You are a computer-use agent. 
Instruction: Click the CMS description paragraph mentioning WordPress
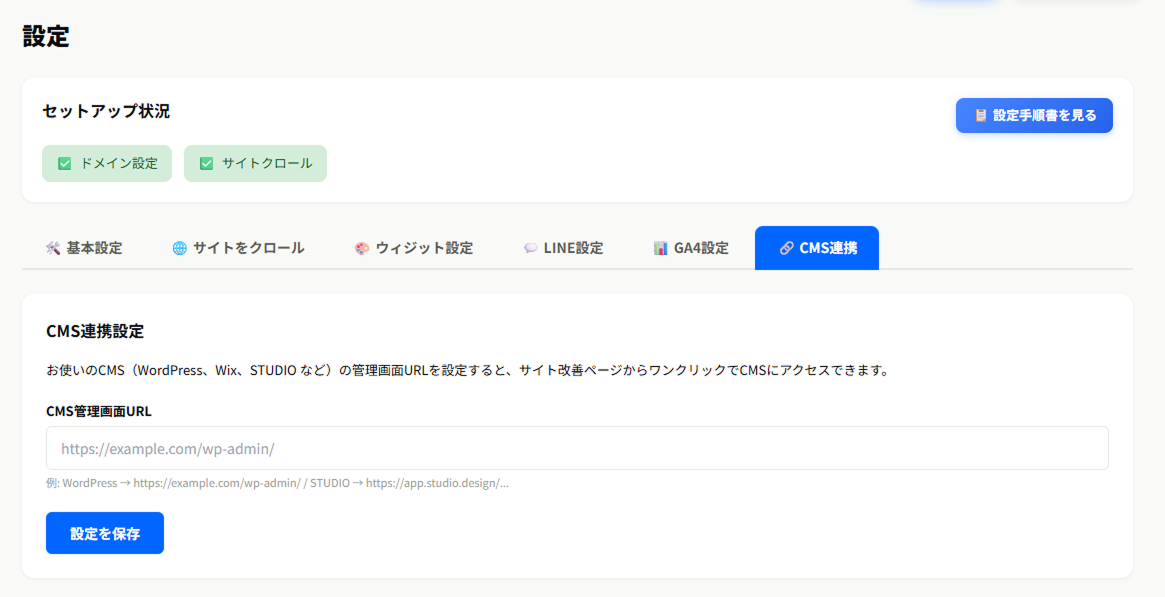click(x=468, y=370)
